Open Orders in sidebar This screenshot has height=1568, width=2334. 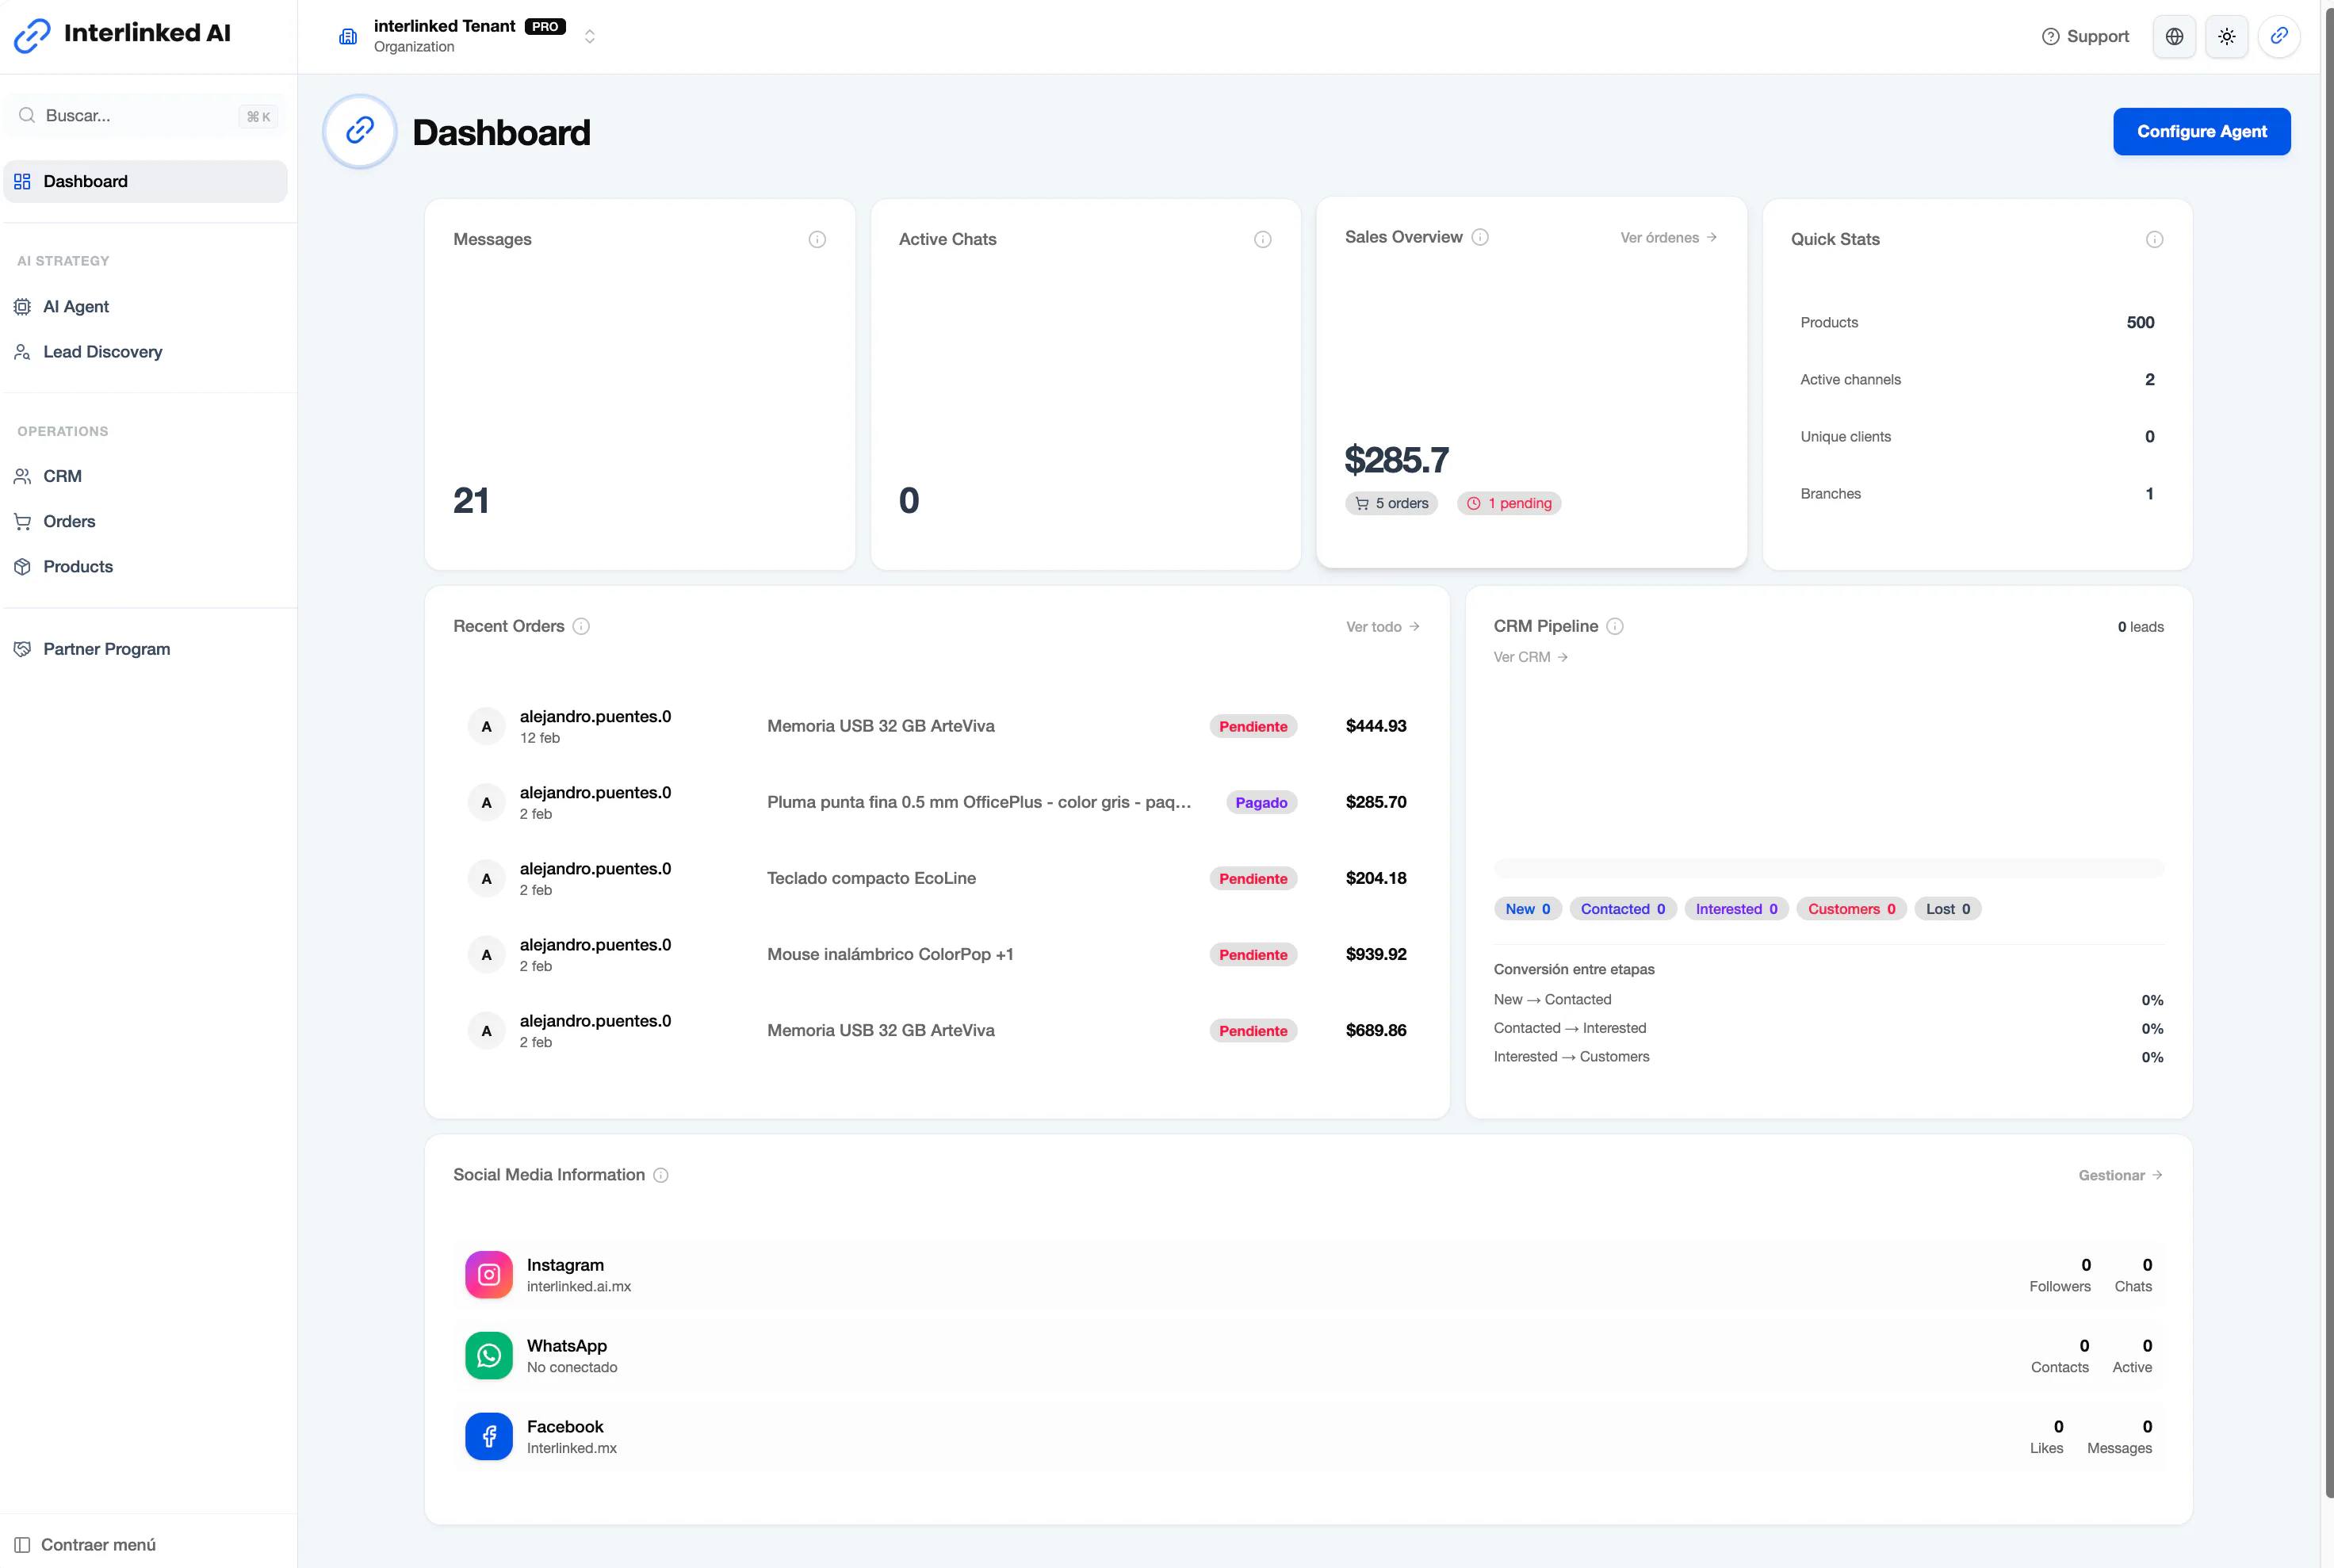click(145, 521)
